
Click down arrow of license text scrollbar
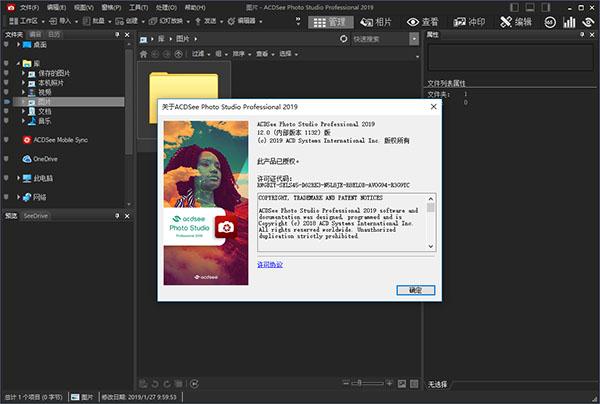[x=431, y=246]
